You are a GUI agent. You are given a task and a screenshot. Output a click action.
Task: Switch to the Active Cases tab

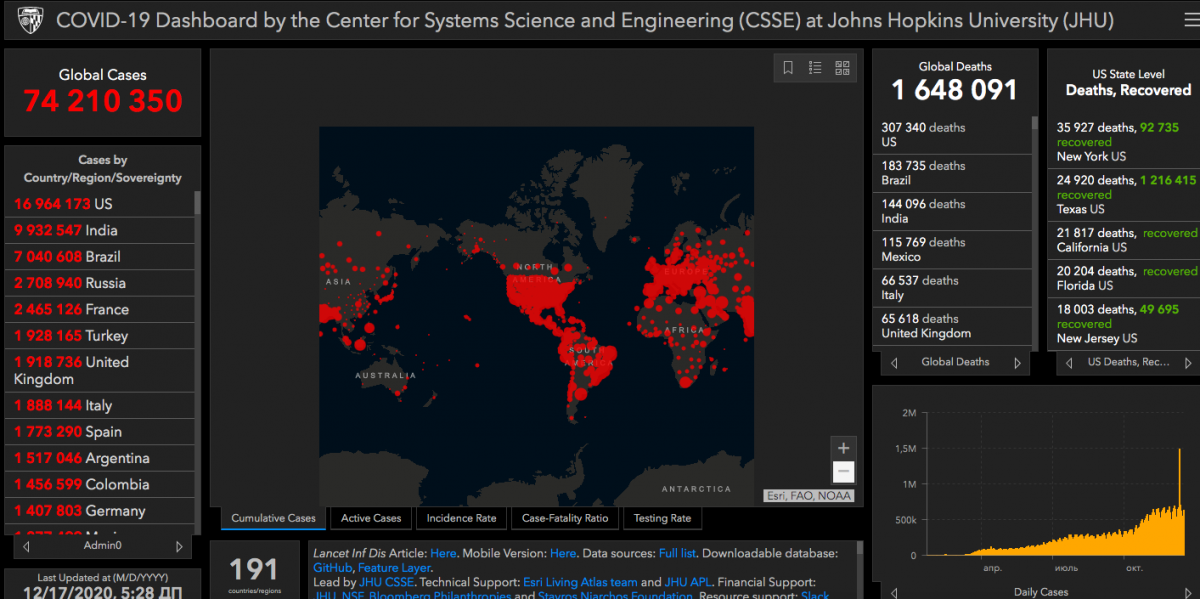point(371,518)
